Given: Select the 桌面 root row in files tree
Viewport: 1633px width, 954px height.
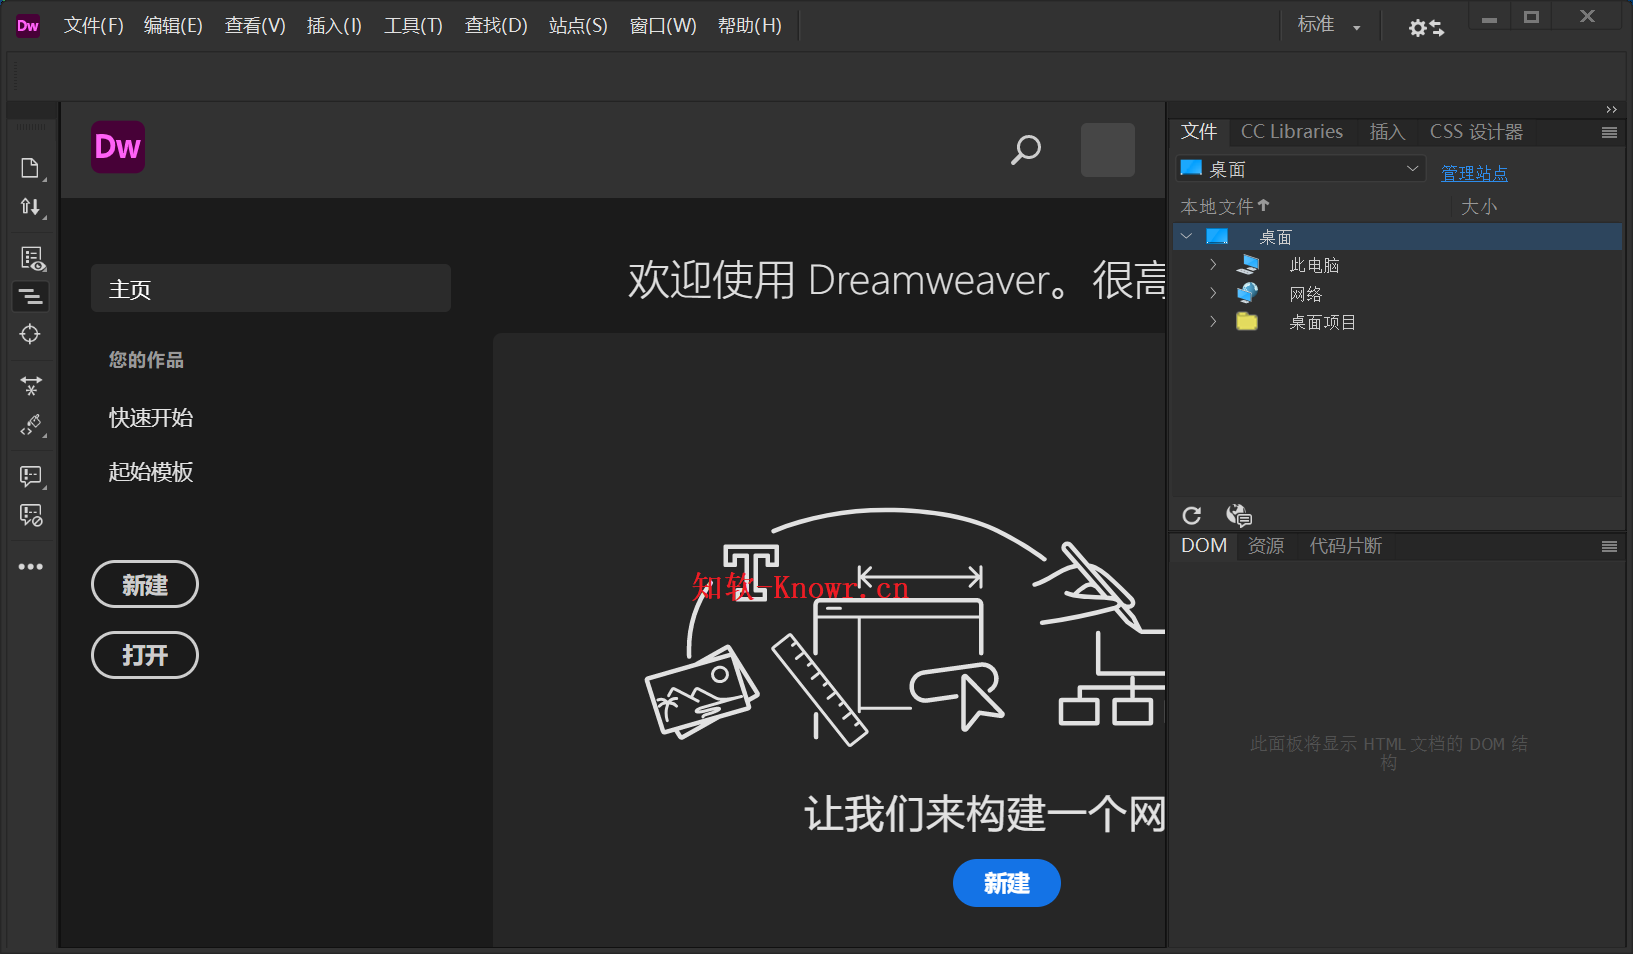Looking at the screenshot, I should [1397, 237].
